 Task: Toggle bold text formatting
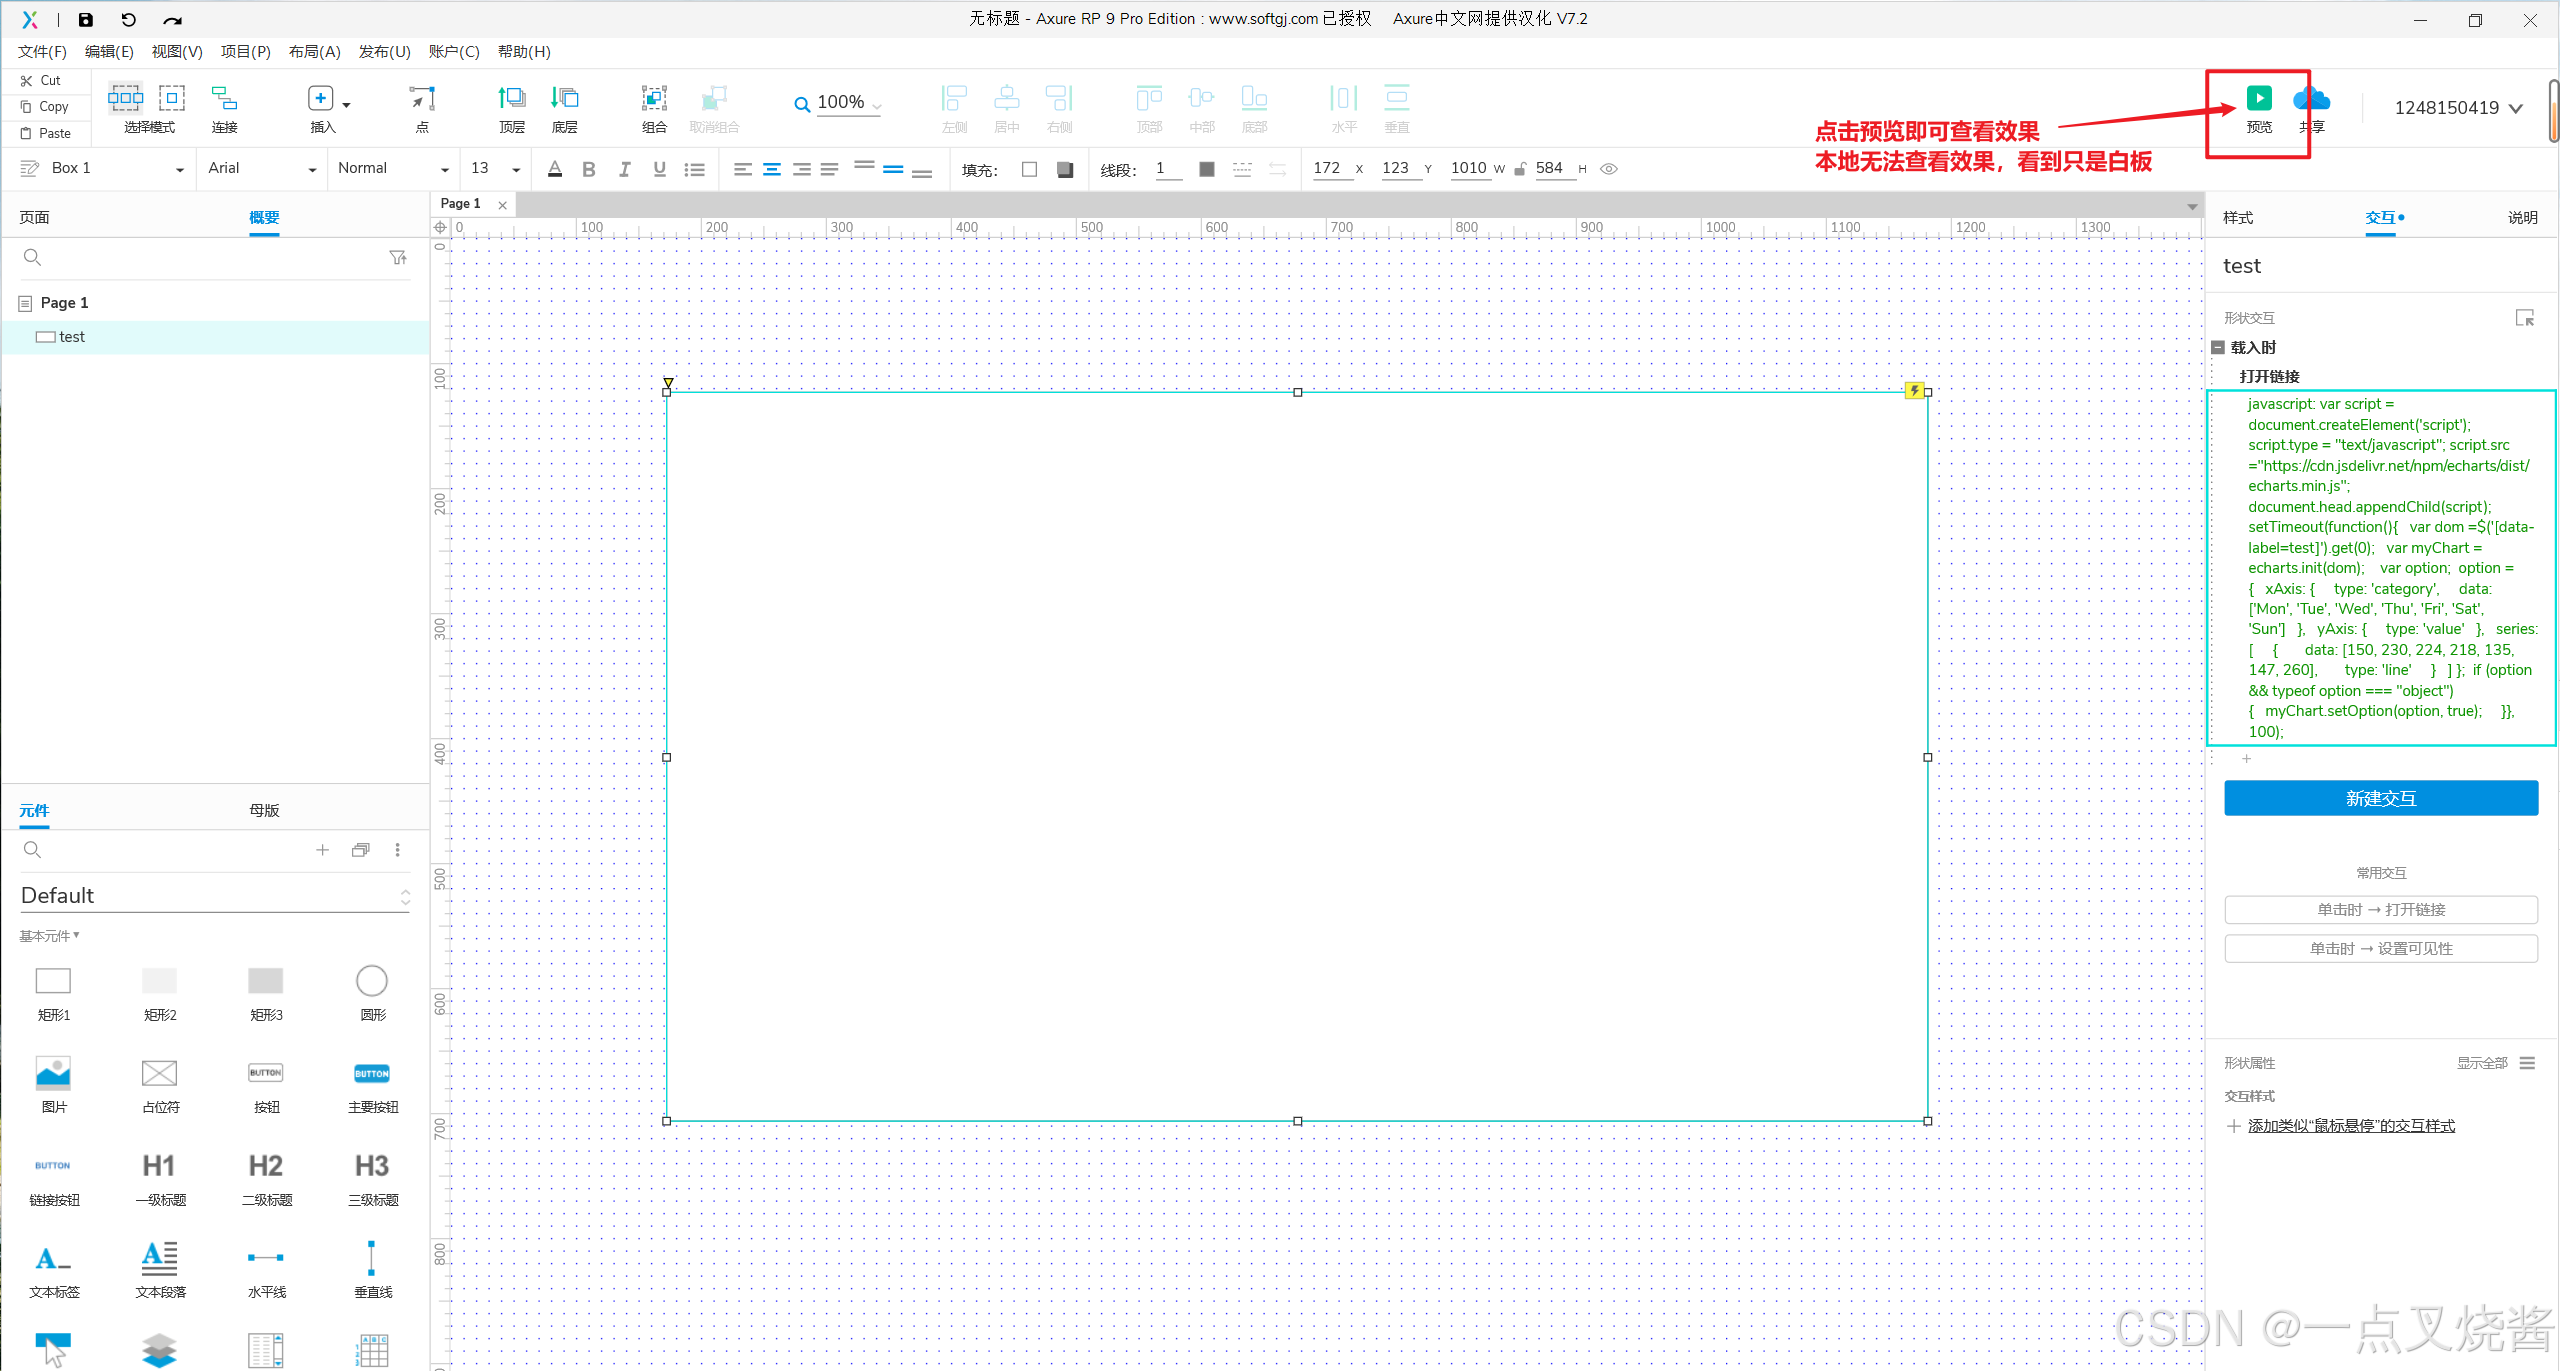(x=589, y=169)
